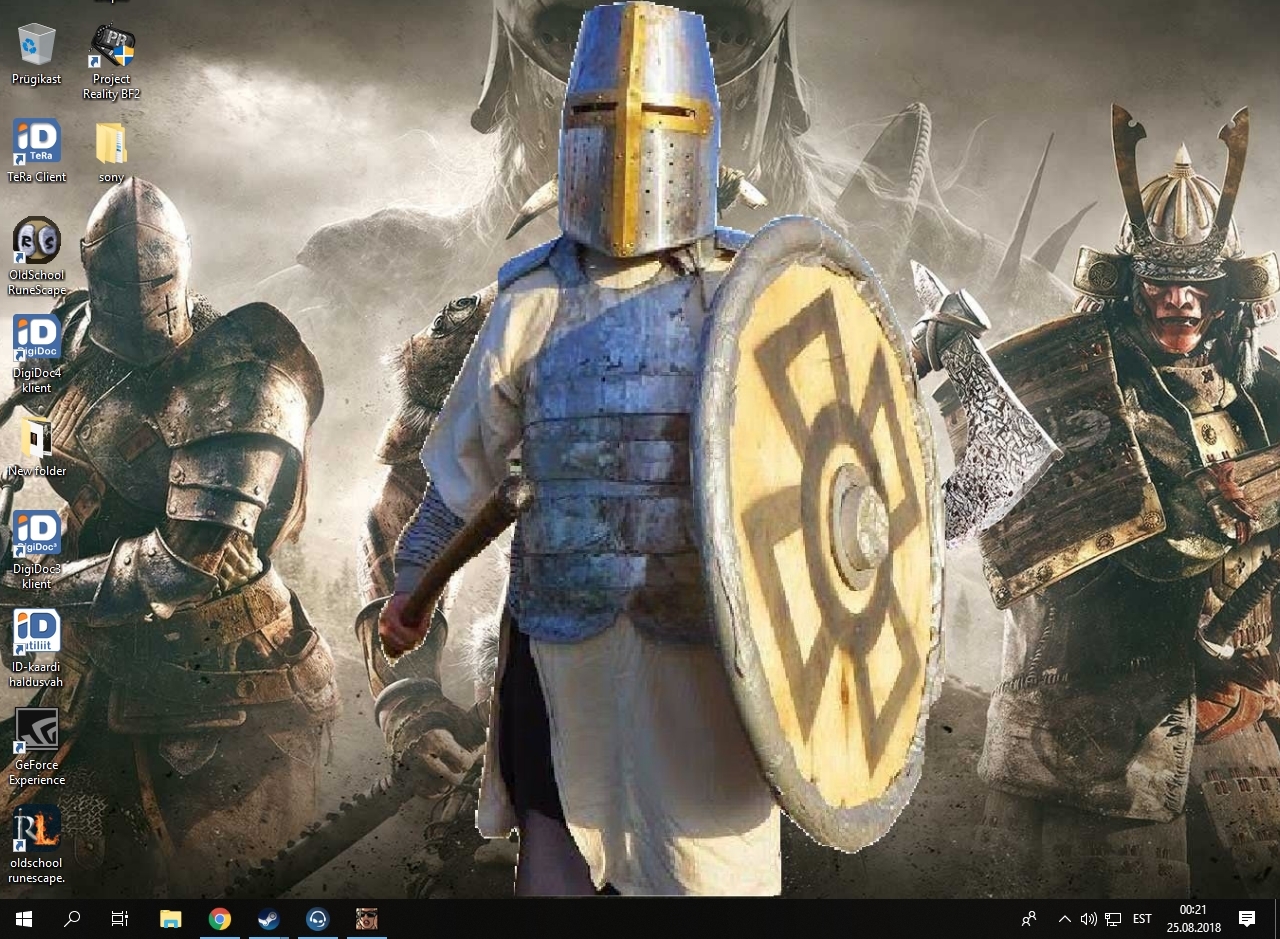Viewport: 1280px width, 939px height.
Task: Select the ID-kaardi haldusvahend utility shortcut
Action: 37,649
